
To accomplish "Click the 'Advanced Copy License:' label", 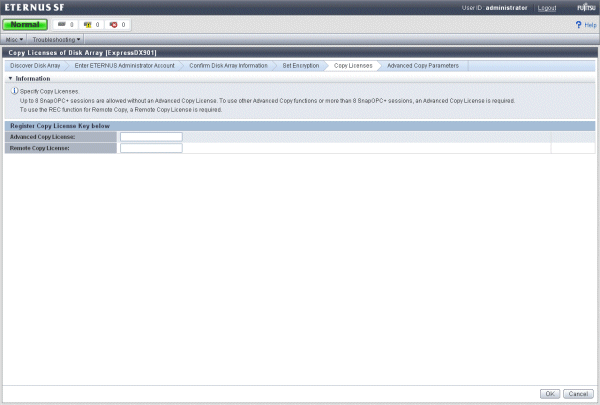I will [x=42, y=137].
